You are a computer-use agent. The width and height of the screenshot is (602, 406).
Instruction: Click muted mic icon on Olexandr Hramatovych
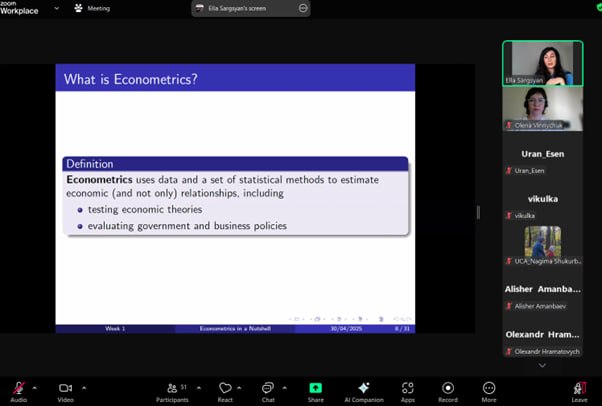(509, 351)
